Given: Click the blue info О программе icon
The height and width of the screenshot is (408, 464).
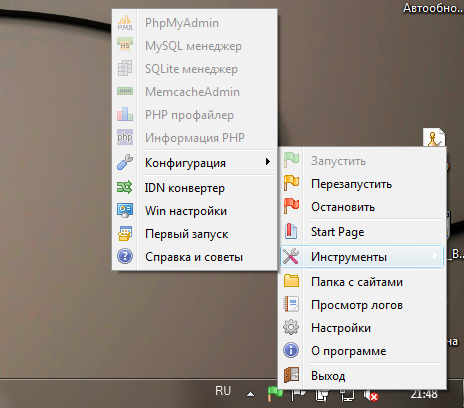Looking at the screenshot, I should coord(291,350).
